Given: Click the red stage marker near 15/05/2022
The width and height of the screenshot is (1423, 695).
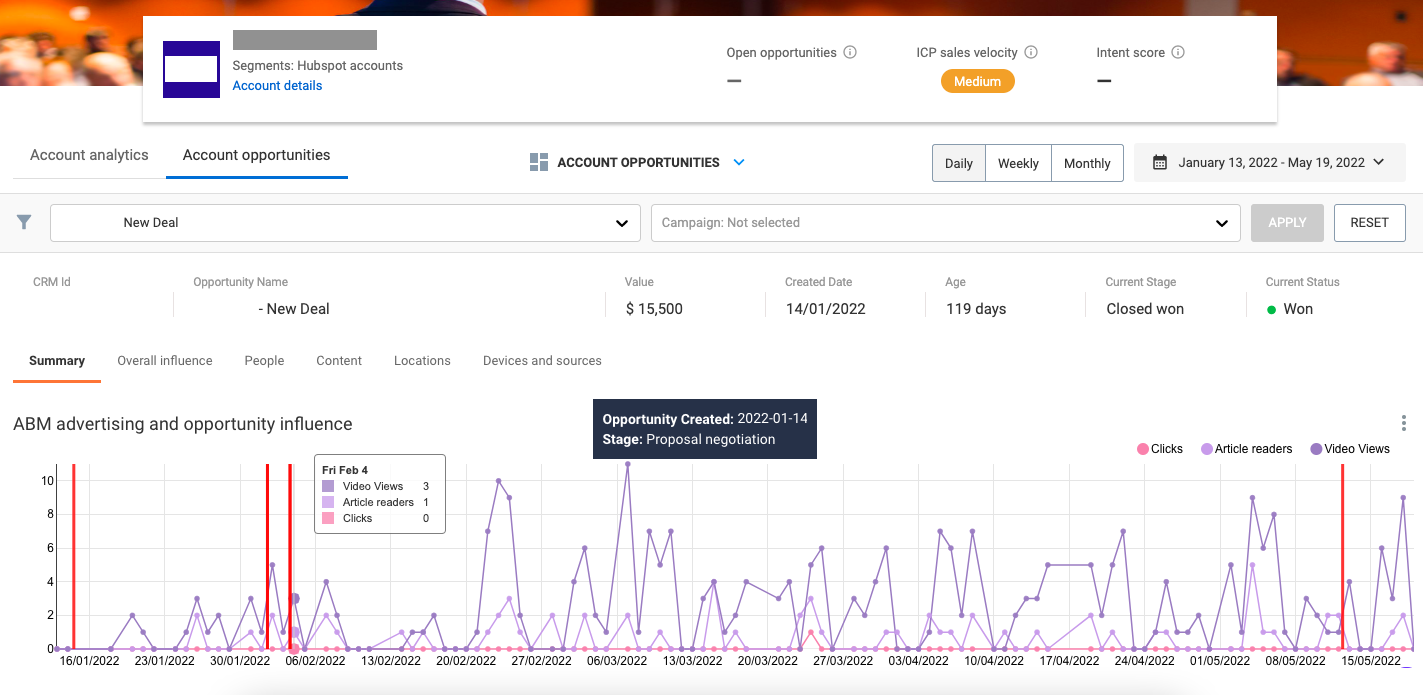Looking at the screenshot, I should [1342, 557].
